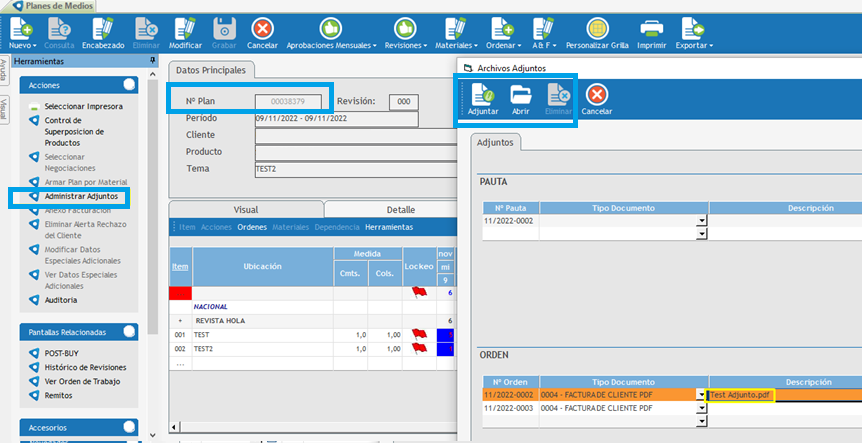Click the Imprimir printer icon
Screen dimensions: 862x443
[651, 28]
